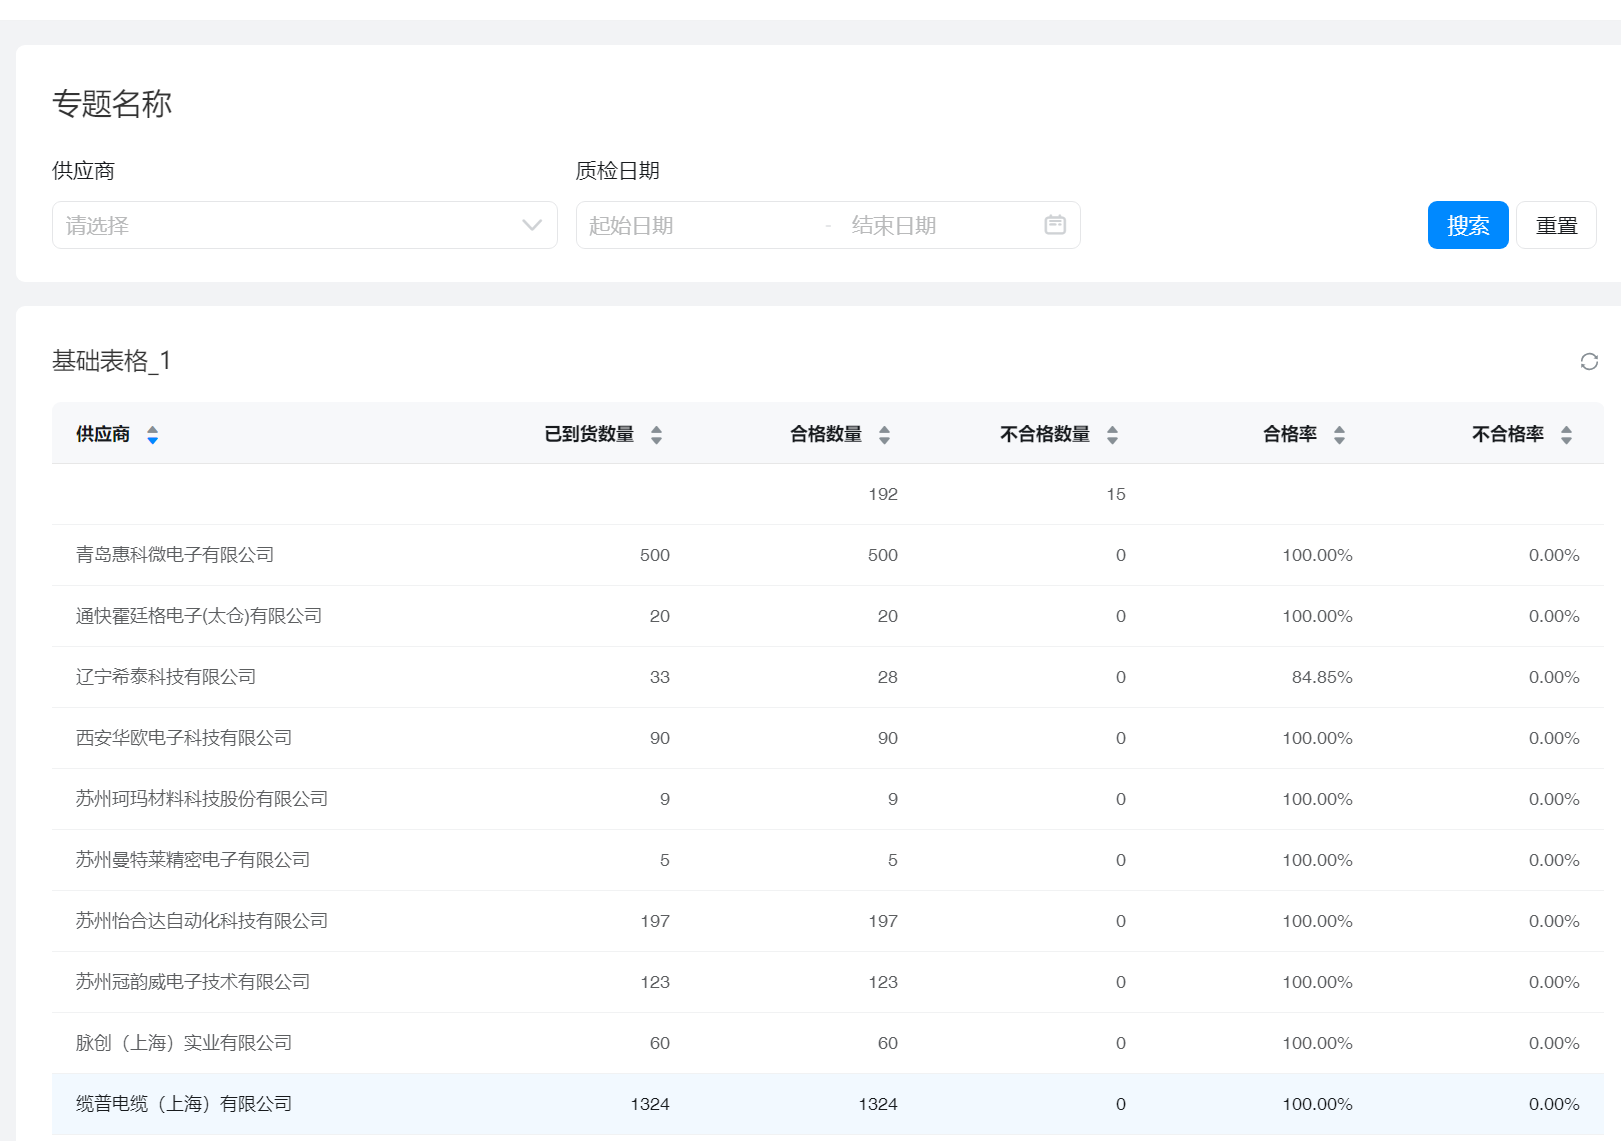The image size is (1621, 1141).
Task: Click the 供应商 column header text
Action: pyautogui.click(x=103, y=434)
